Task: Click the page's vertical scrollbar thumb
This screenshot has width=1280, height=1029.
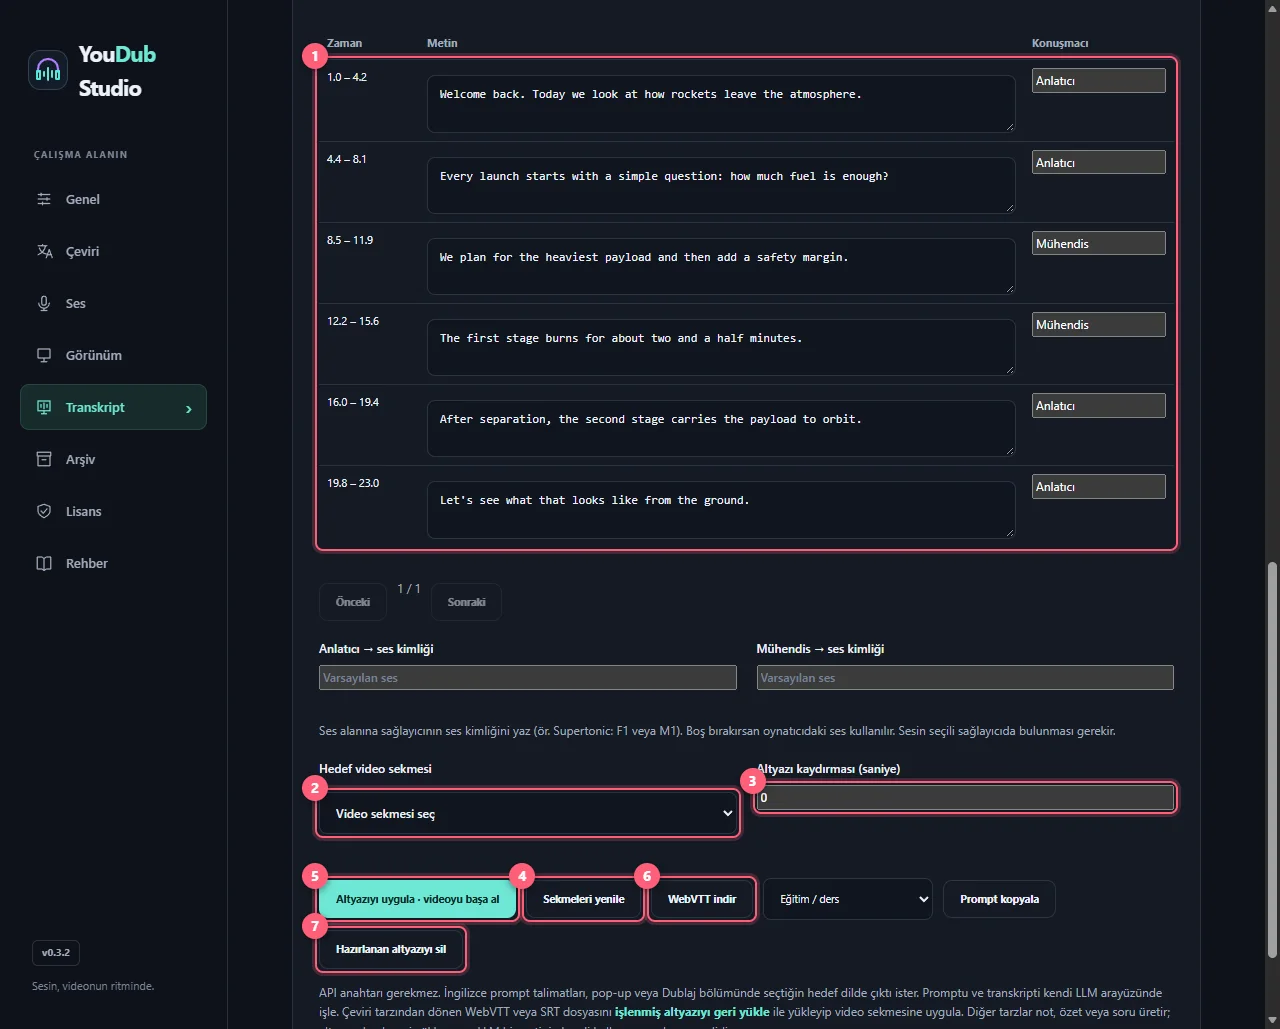Action: [1272, 759]
